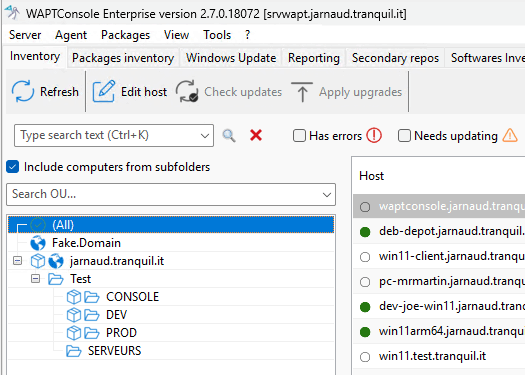Click the green status dot for win11arm64 host

[365, 332]
